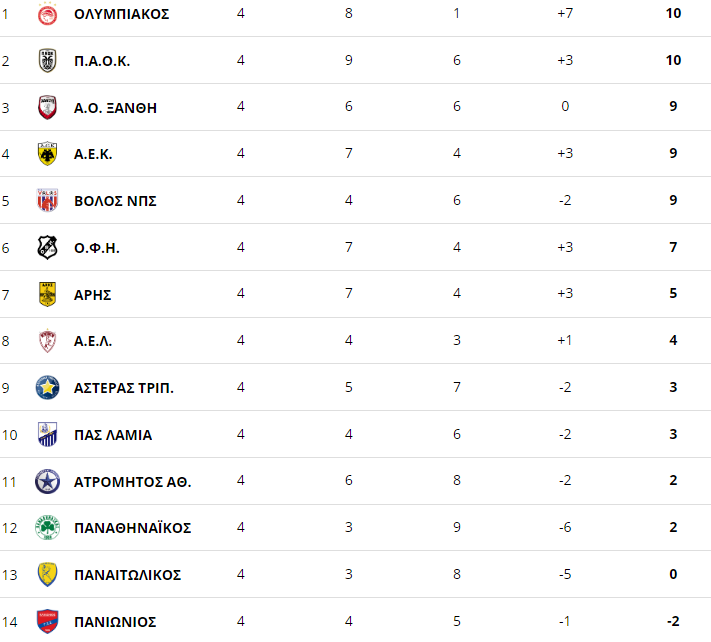
Task: Select the Panaitolikos yellow crest
Action: coord(47,575)
